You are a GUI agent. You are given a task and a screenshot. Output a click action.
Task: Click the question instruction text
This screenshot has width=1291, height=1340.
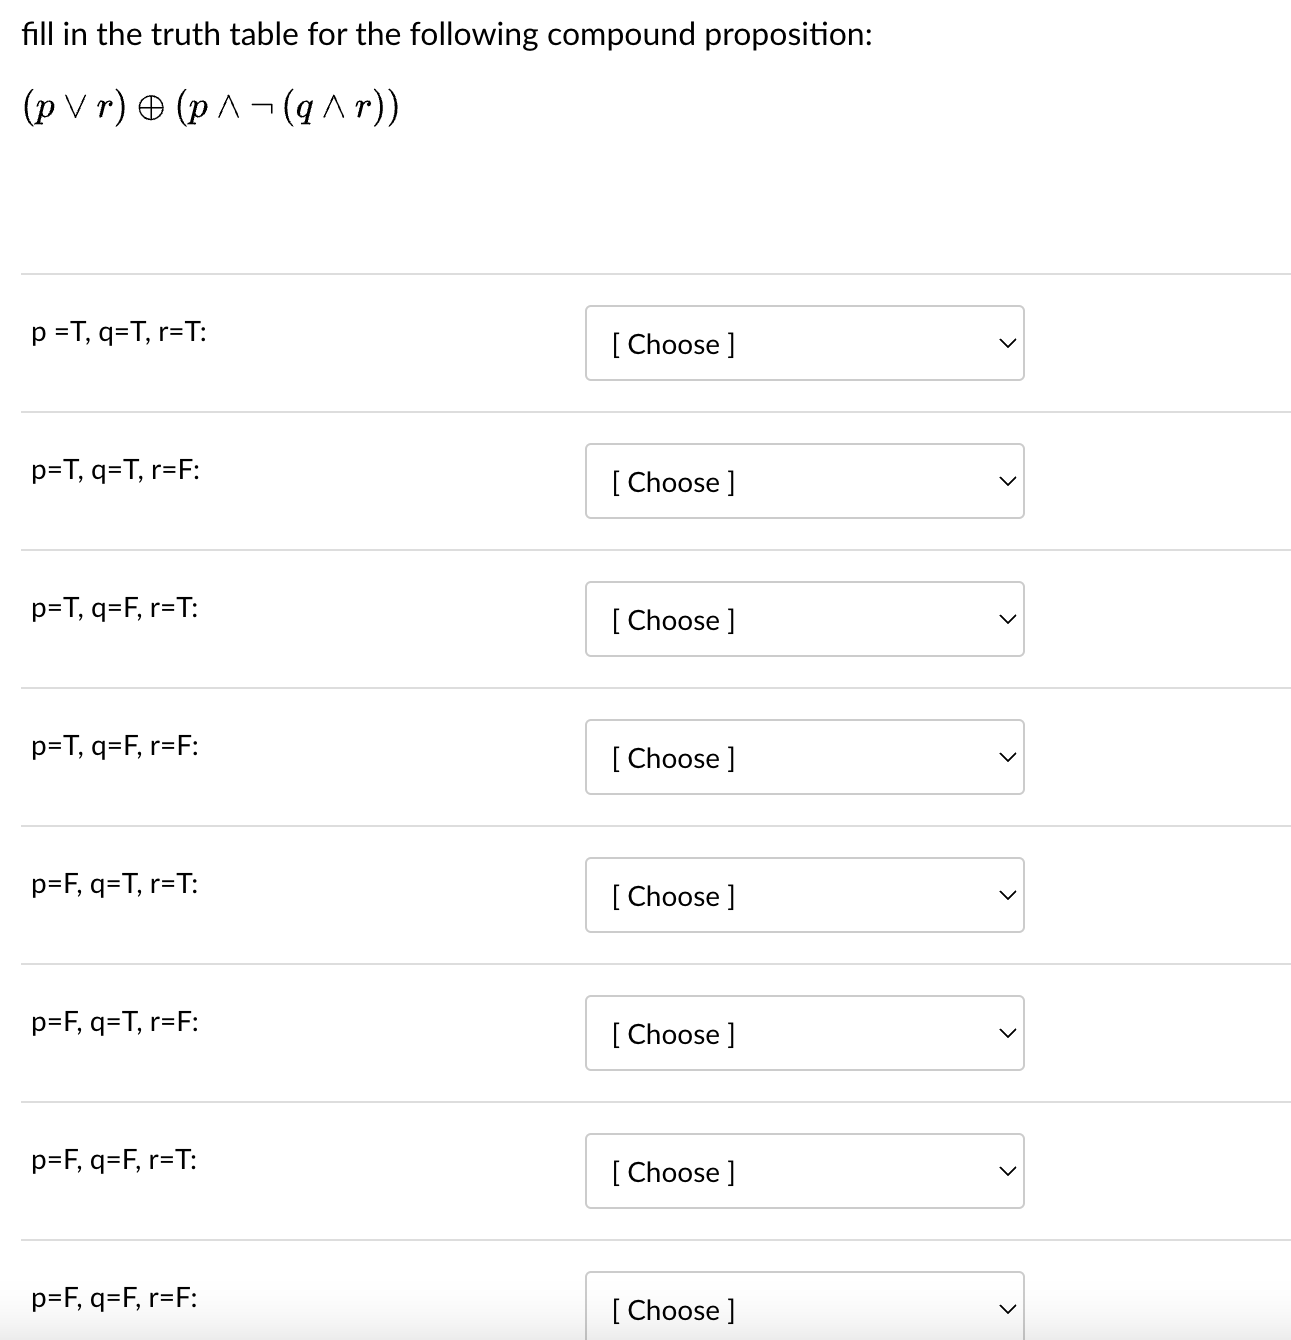(446, 33)
